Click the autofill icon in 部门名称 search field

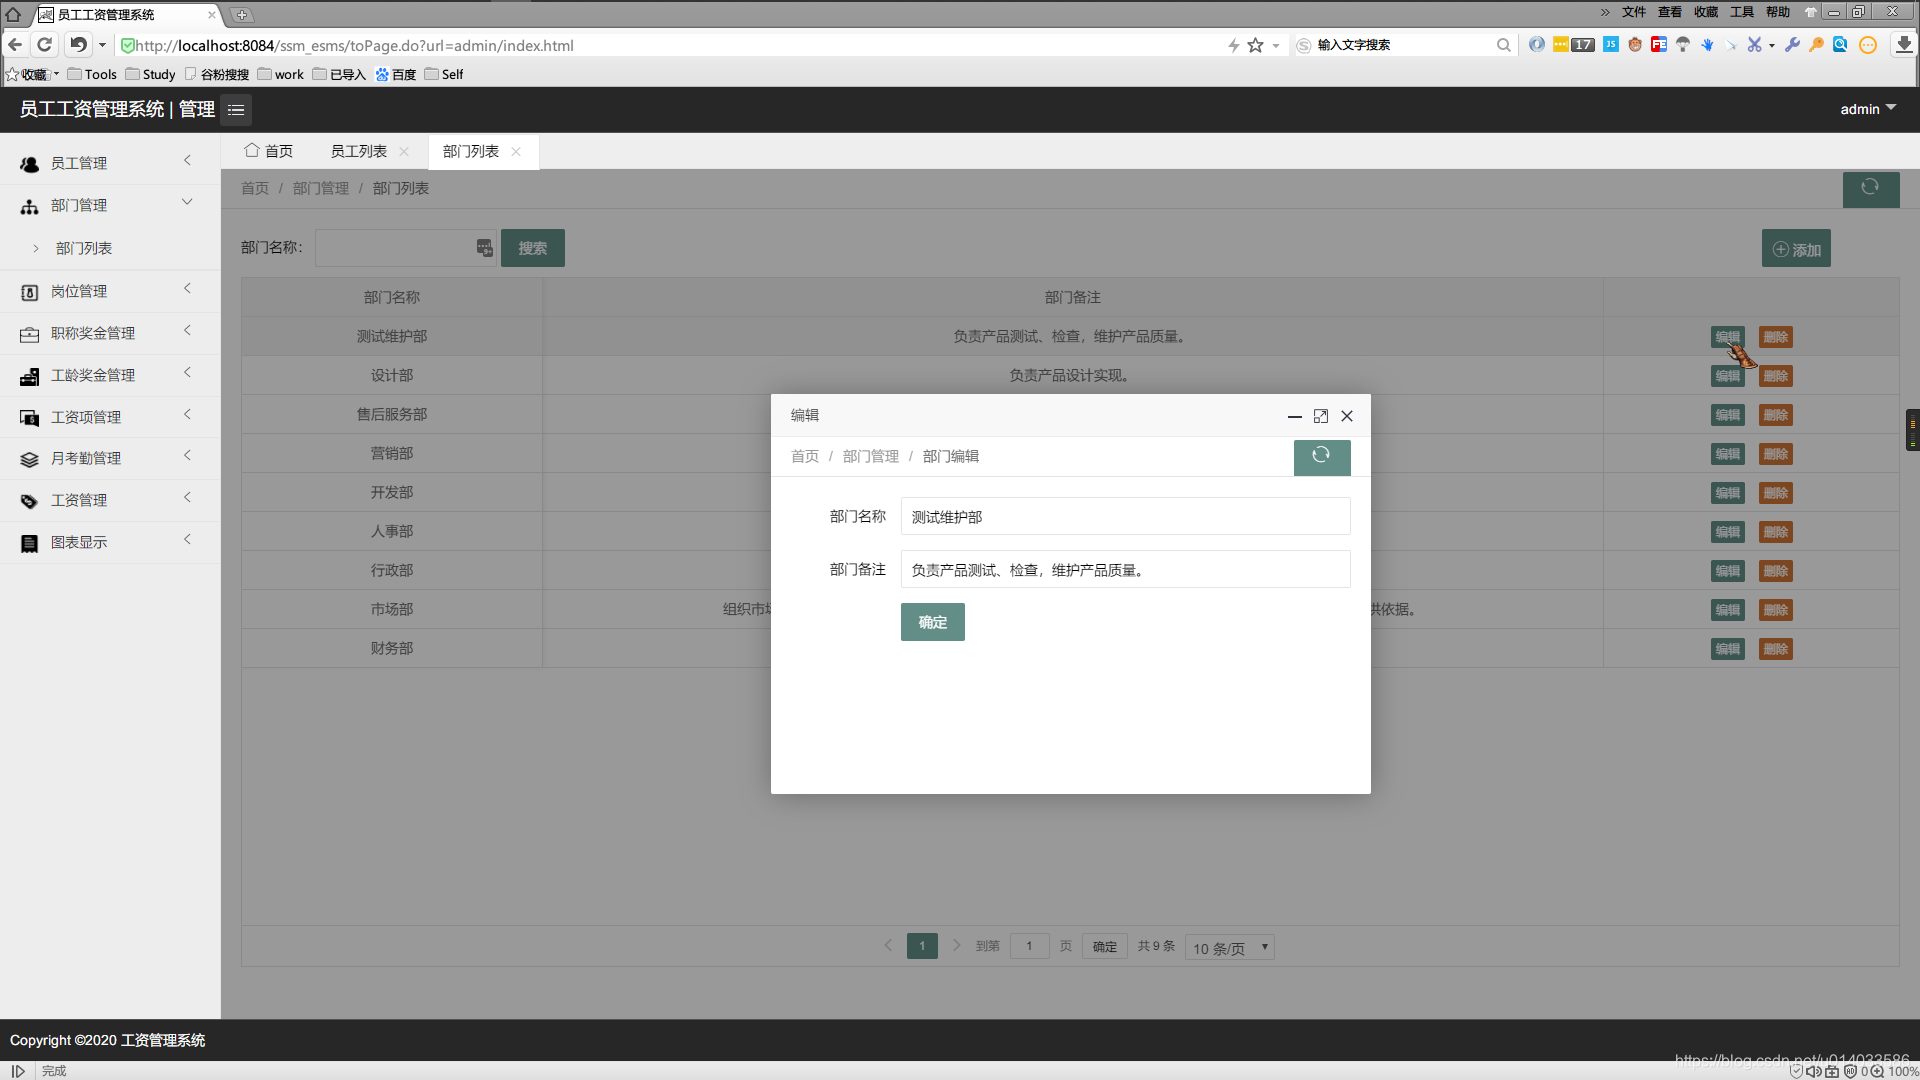(x=484, y=248)
